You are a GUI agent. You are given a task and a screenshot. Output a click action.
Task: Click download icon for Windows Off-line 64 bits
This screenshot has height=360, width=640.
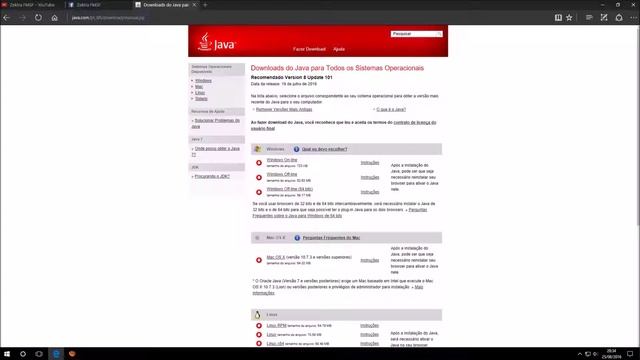pos(259,192)
